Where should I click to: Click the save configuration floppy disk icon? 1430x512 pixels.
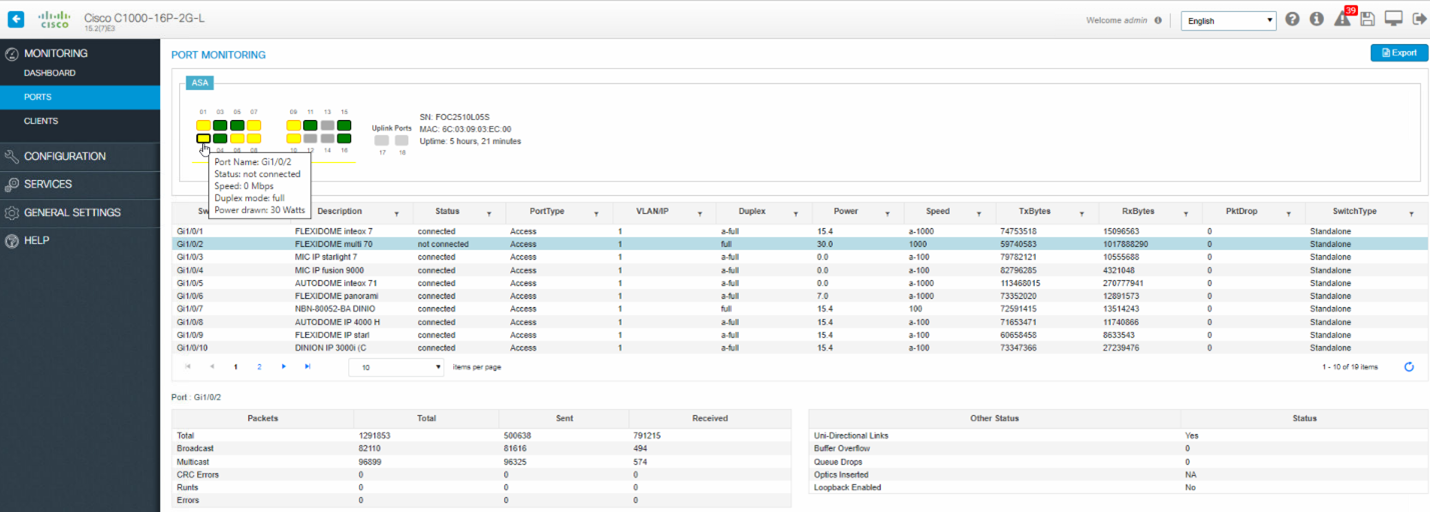click(1367, 19)
